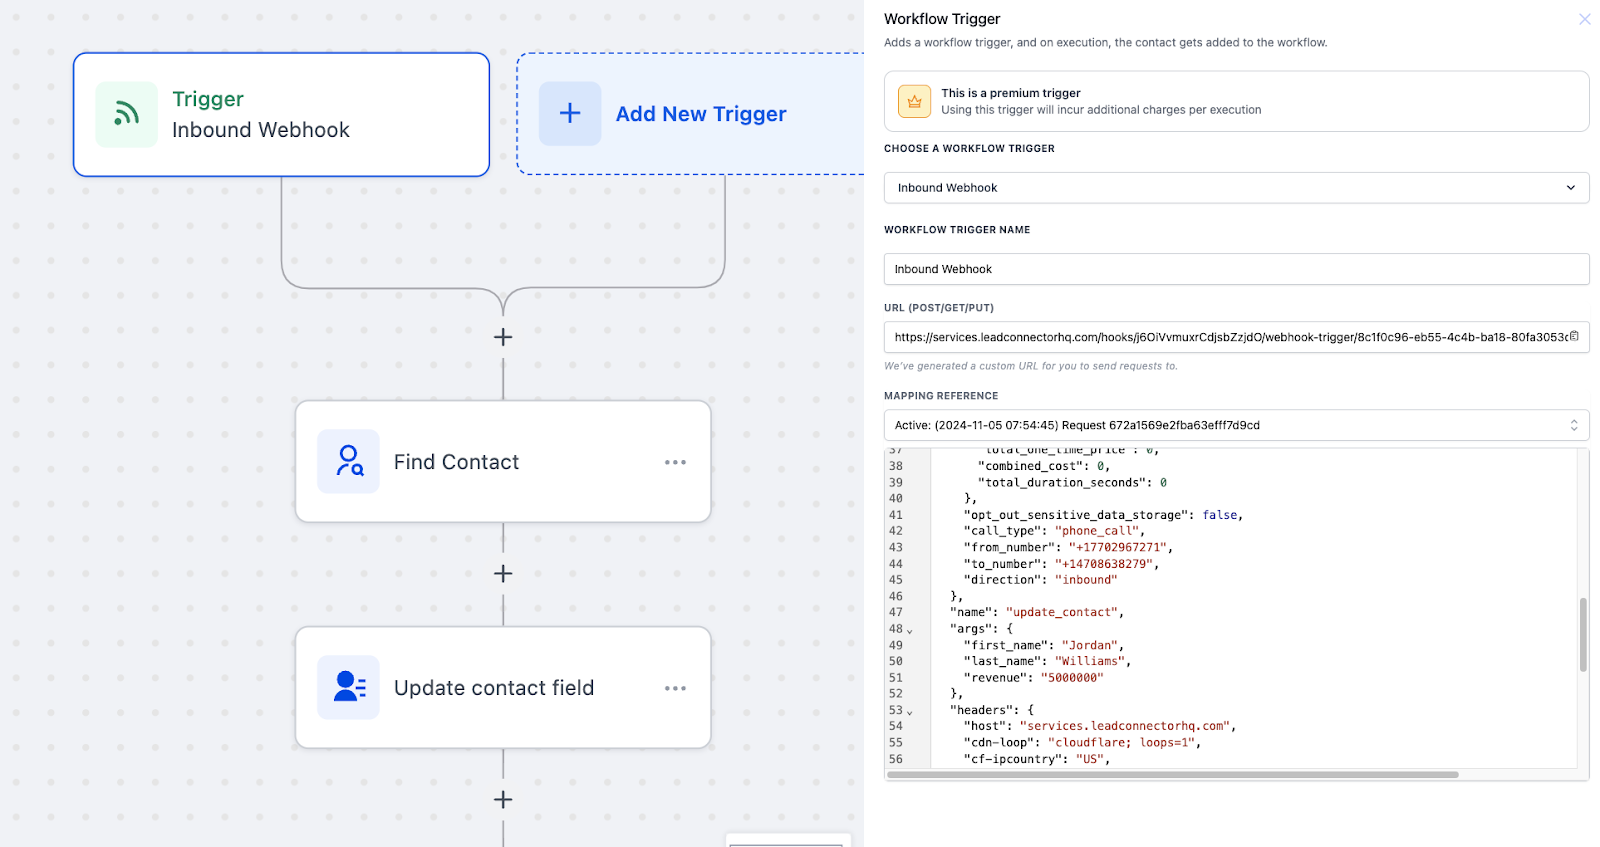
Task: Add a step above Find Contact
Action: pos(503,337)
